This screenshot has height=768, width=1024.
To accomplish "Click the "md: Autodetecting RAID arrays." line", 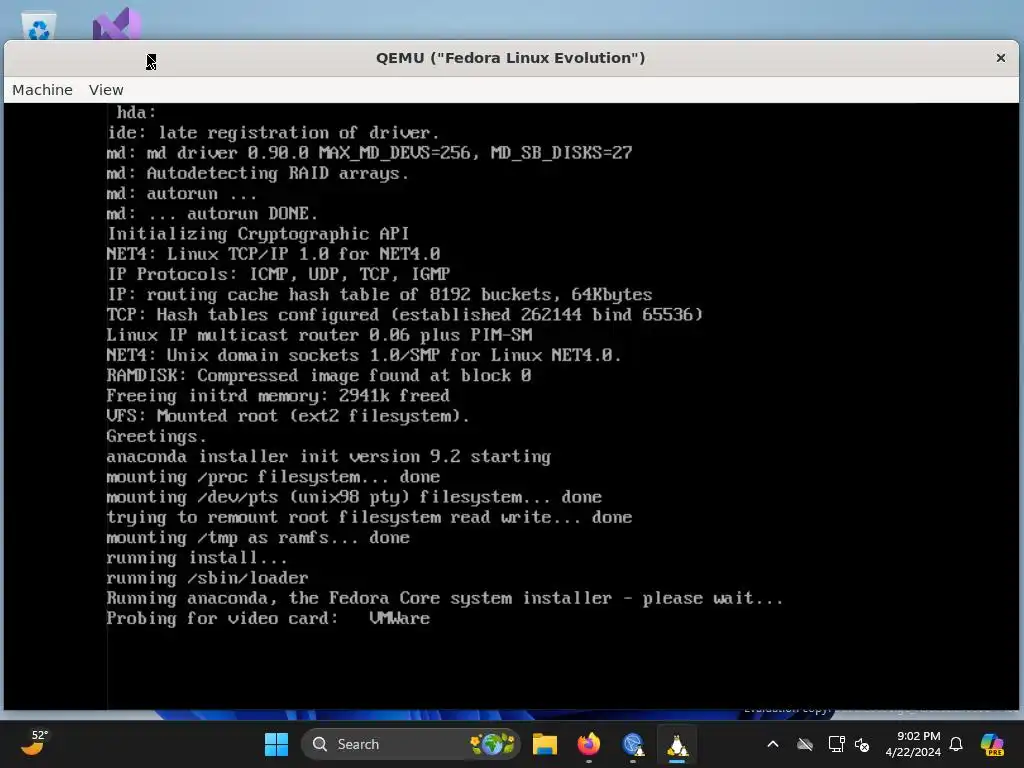I will pyautogui.click(x=257, y=173).
